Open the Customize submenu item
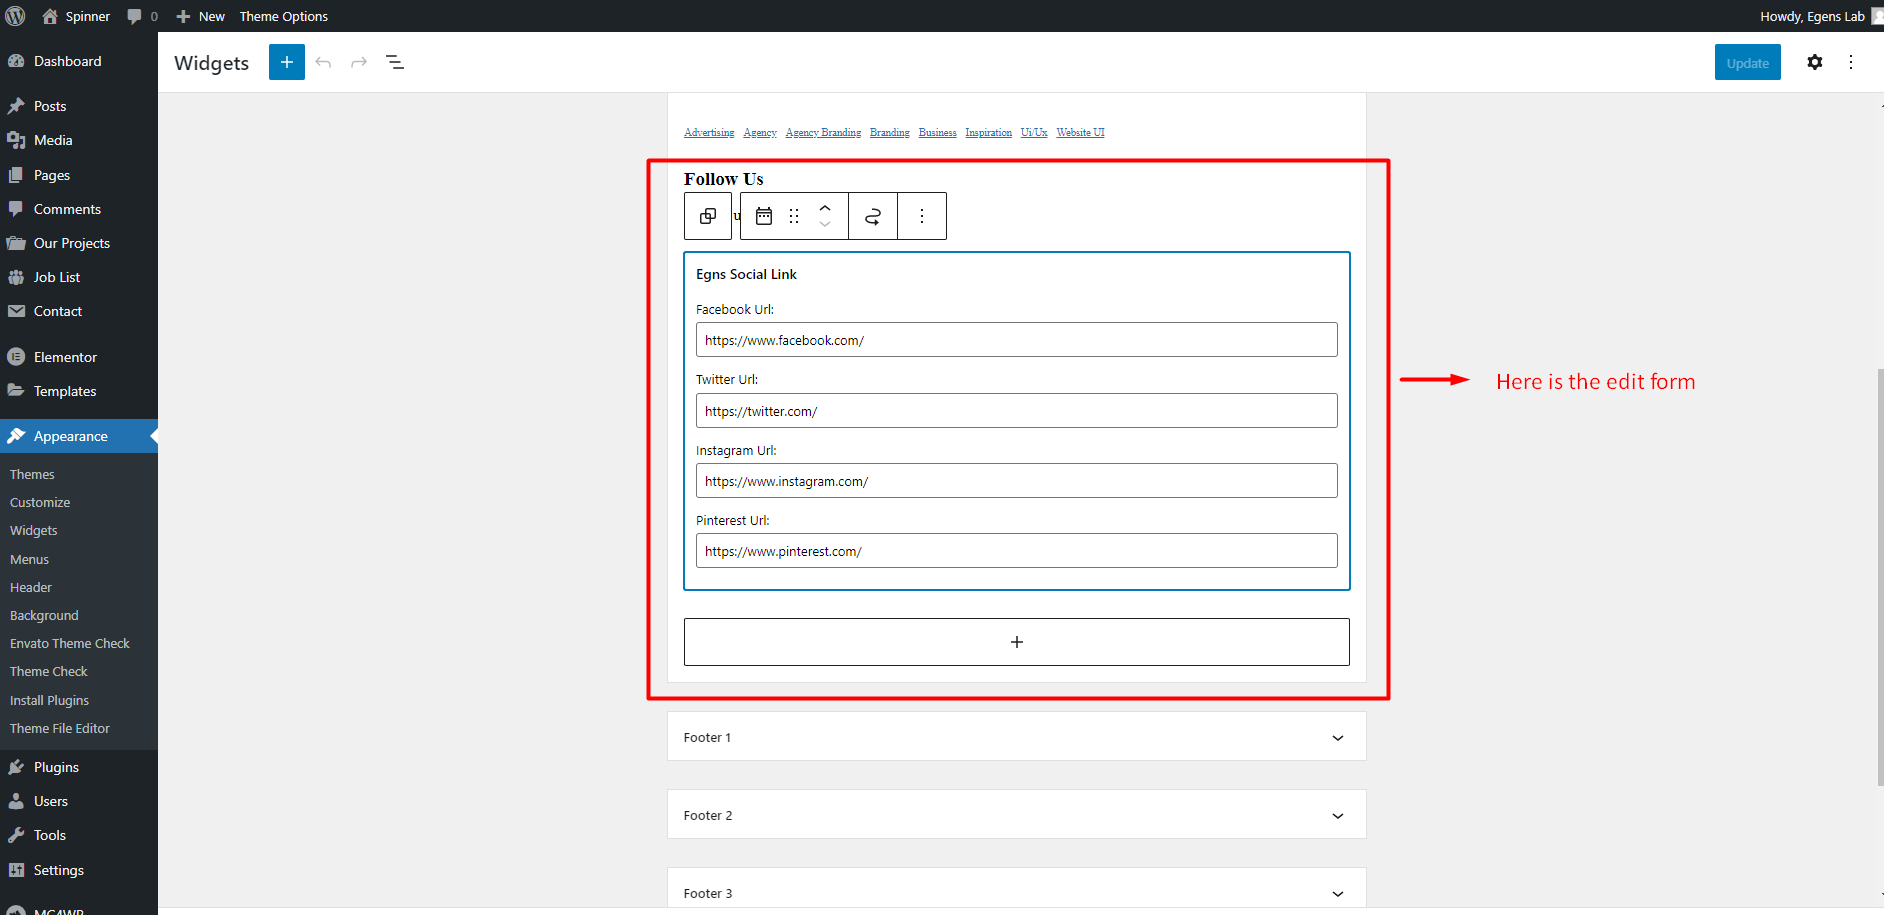The image size is (1884, 915). (40, 502)
